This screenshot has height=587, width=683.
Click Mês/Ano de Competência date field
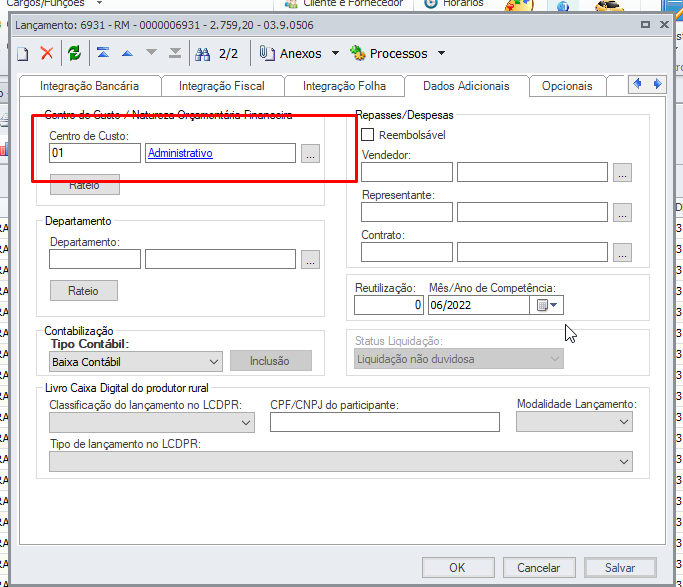(479, 305)
